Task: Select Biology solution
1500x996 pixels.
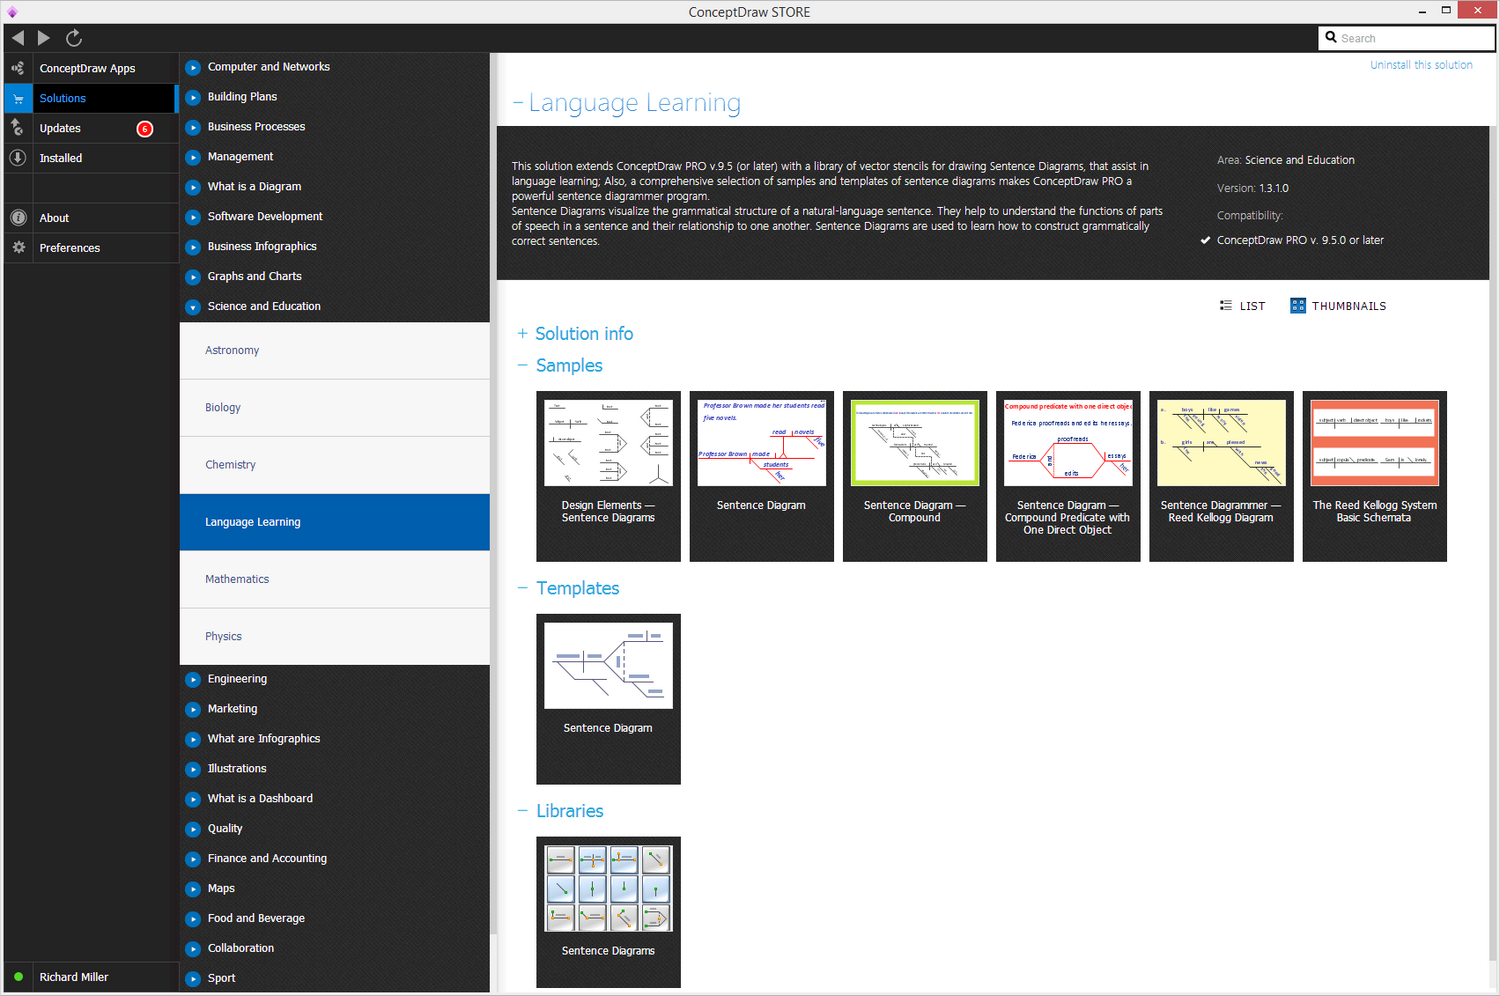Action: click(x=335, y=408)
